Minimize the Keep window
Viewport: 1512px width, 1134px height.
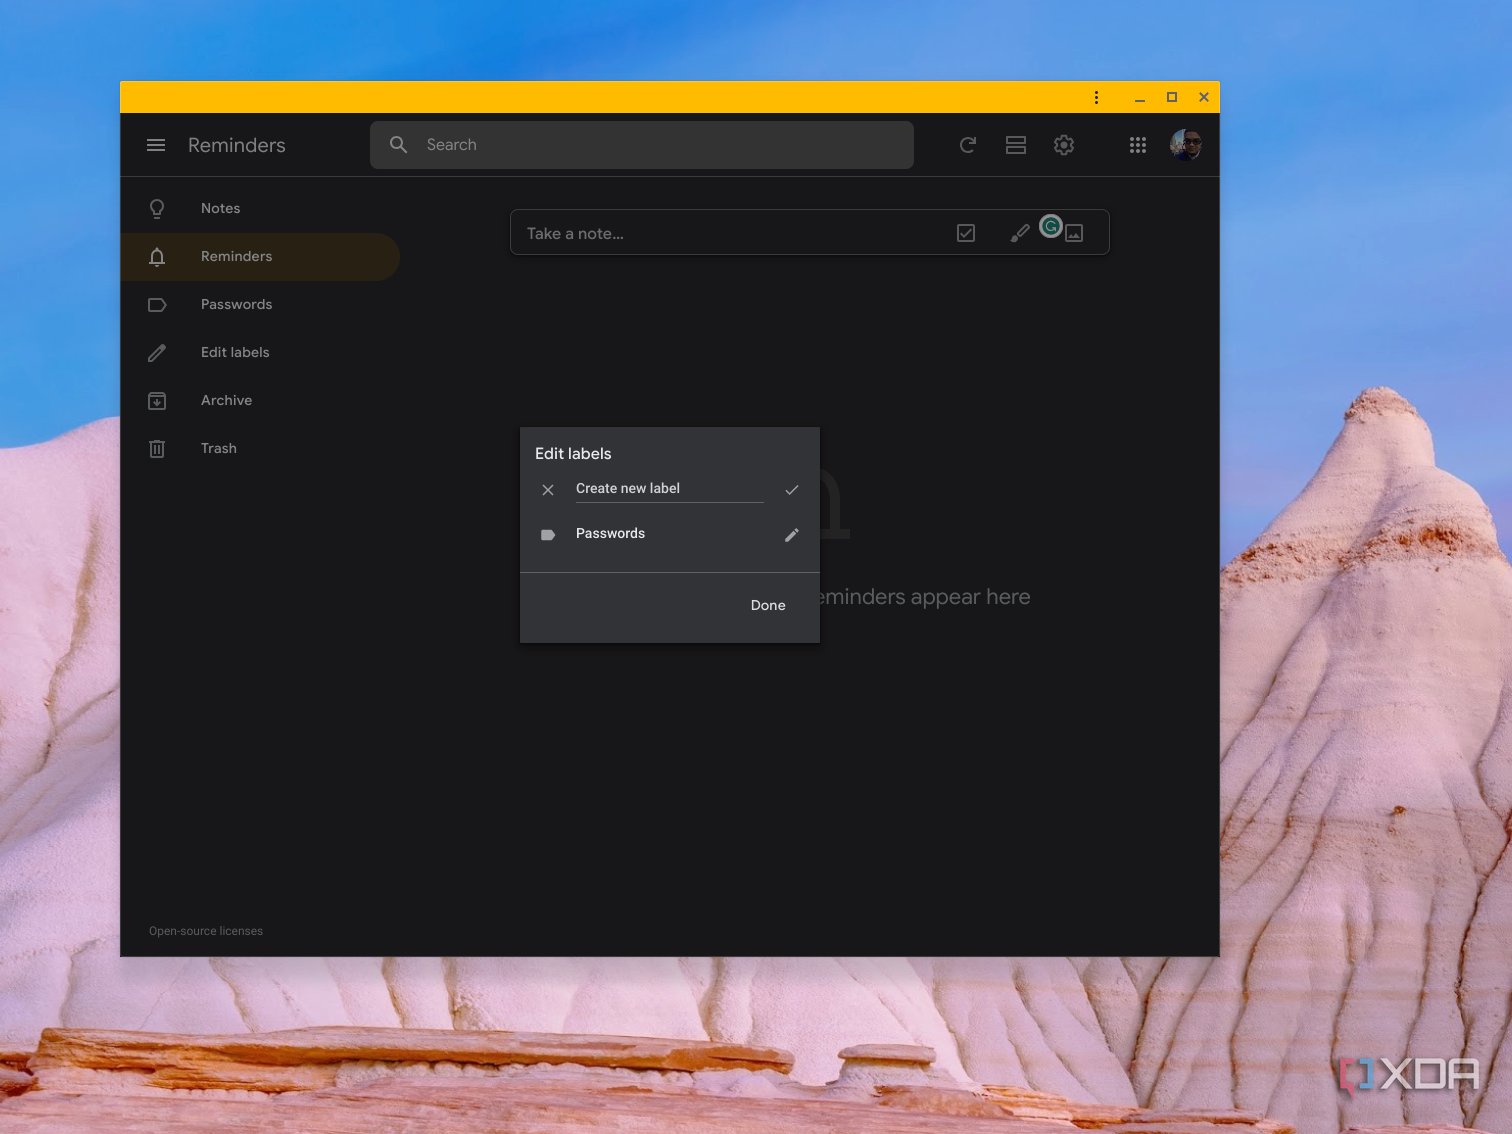click(1140, 98)
